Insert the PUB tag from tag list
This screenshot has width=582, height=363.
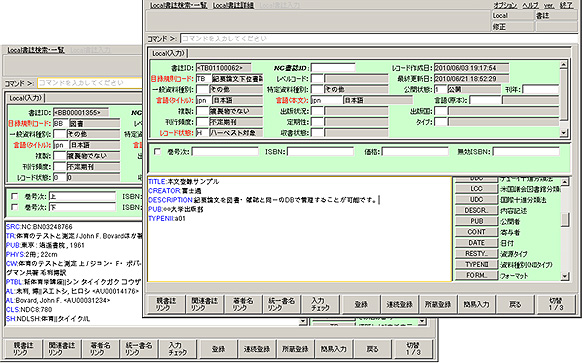tap(476, 221)
